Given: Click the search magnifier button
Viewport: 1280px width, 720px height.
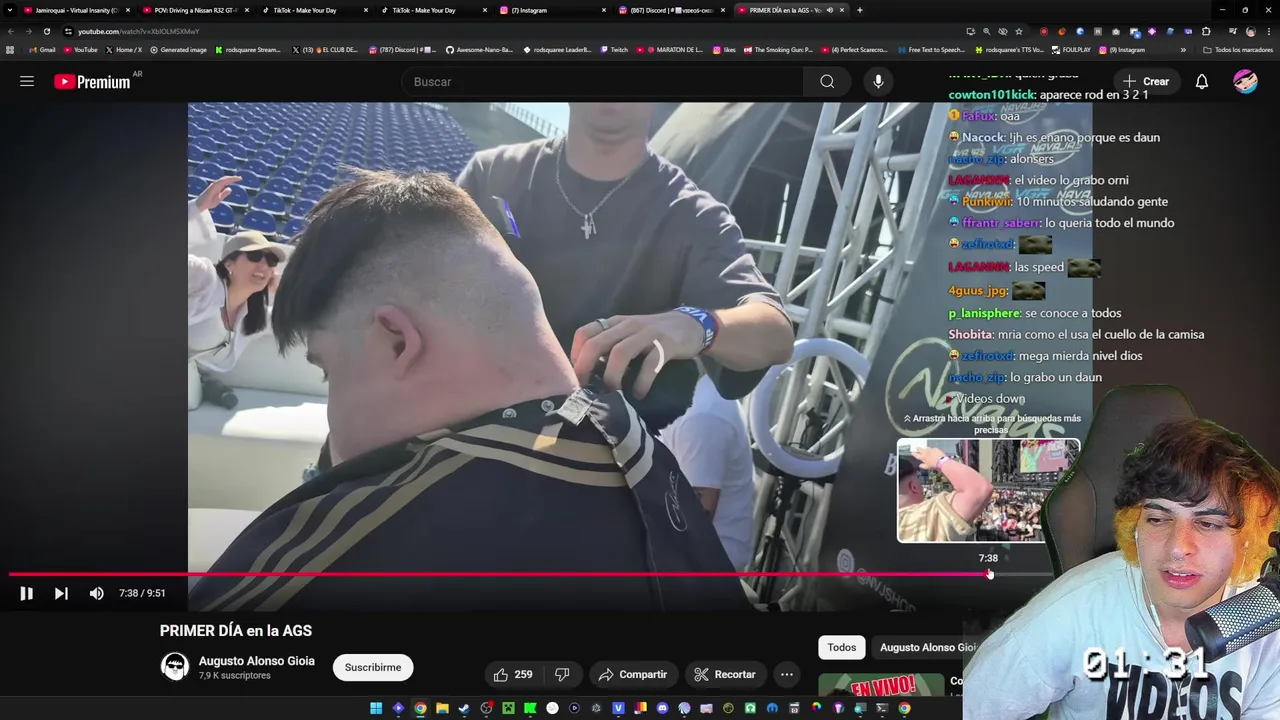Looking at the screenshot, I should [827, 82].
